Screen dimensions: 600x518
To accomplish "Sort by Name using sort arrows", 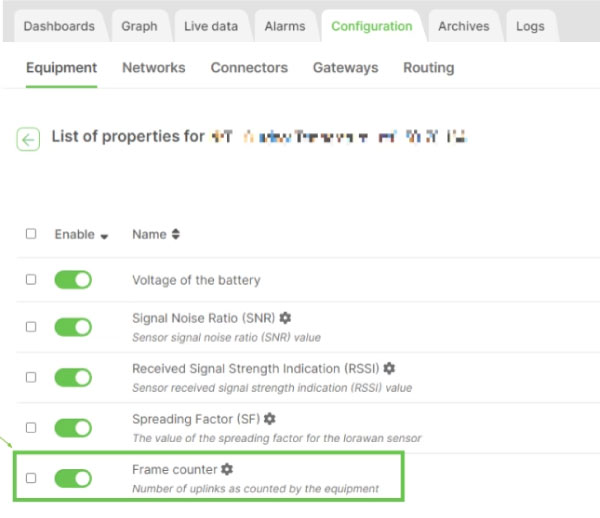I will pos(176,234).
